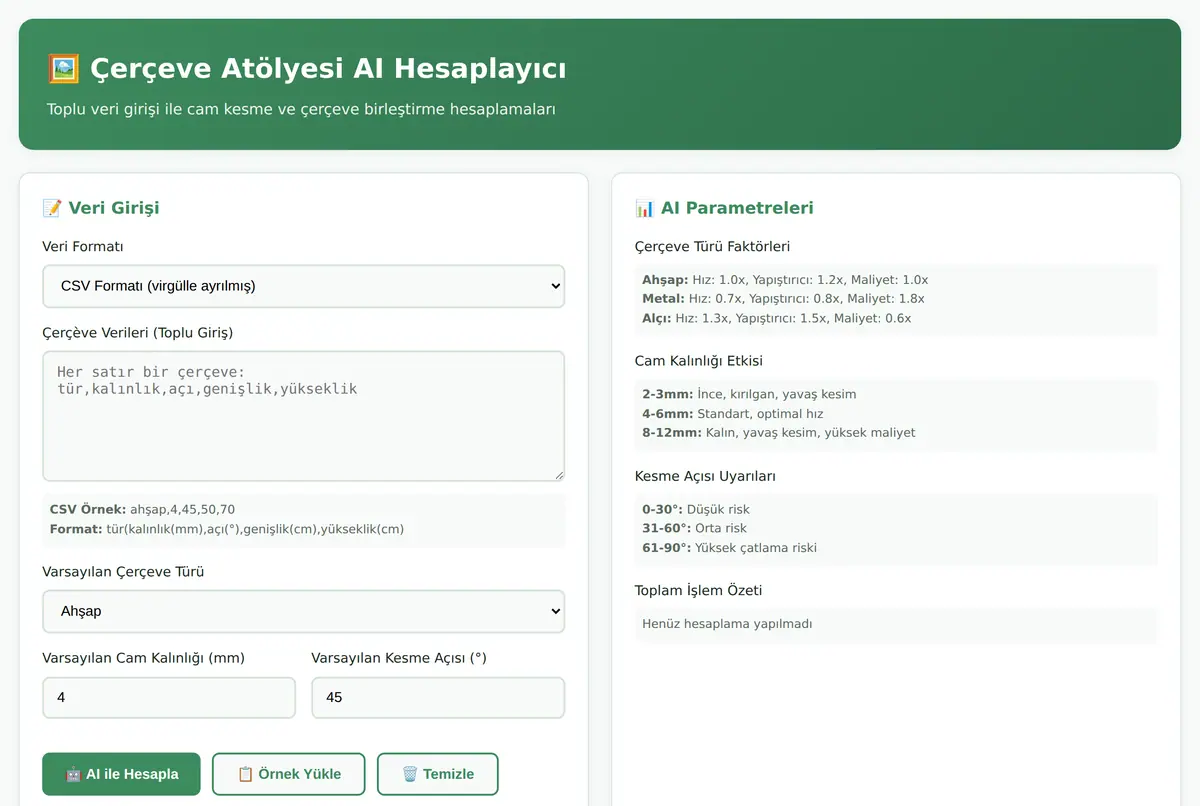Click the 'Veri Formatı' label
The height and width of the screenshot is (806, 1200).
(x=83, y=246)
